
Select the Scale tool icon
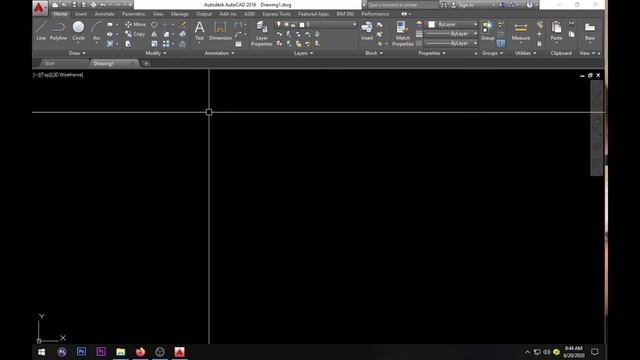tap(154, 43)
